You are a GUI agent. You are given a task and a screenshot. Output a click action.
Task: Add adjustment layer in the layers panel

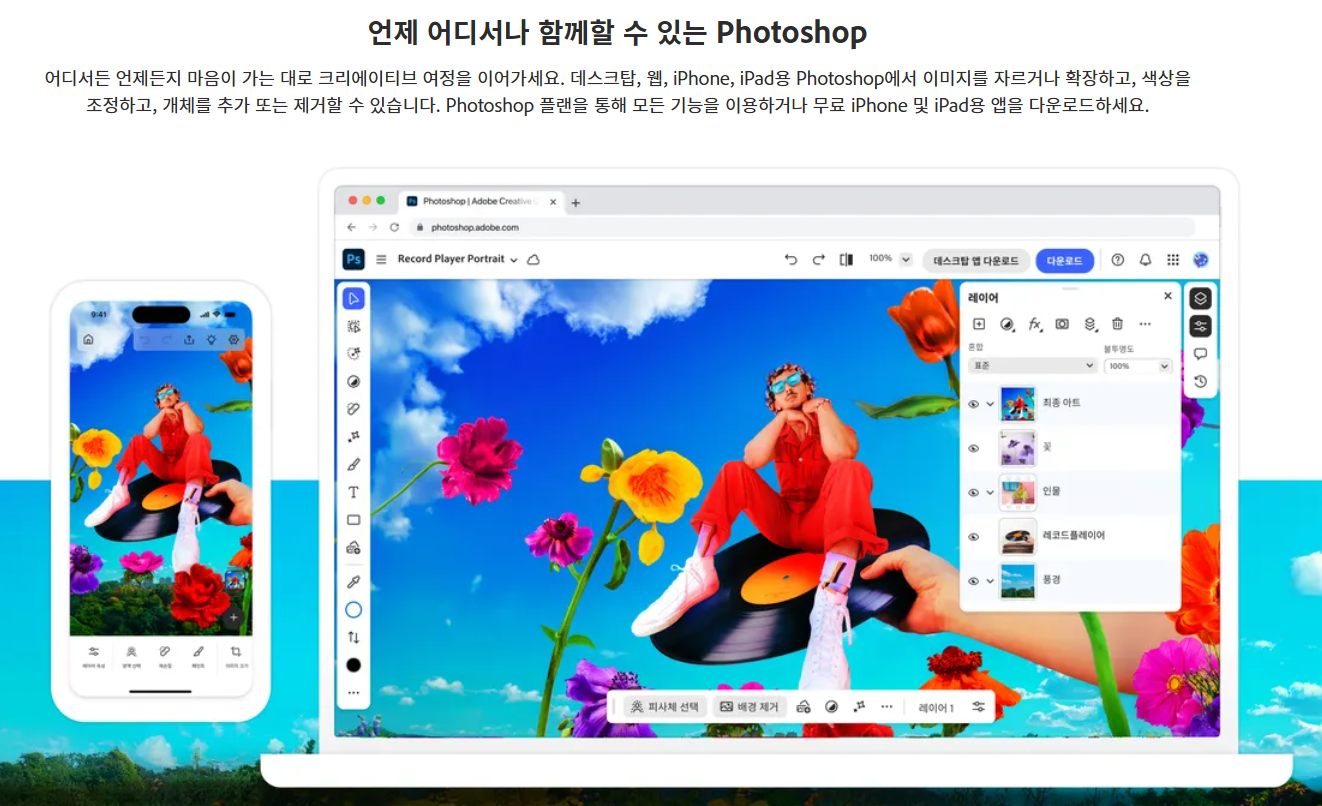(1007, 324)
